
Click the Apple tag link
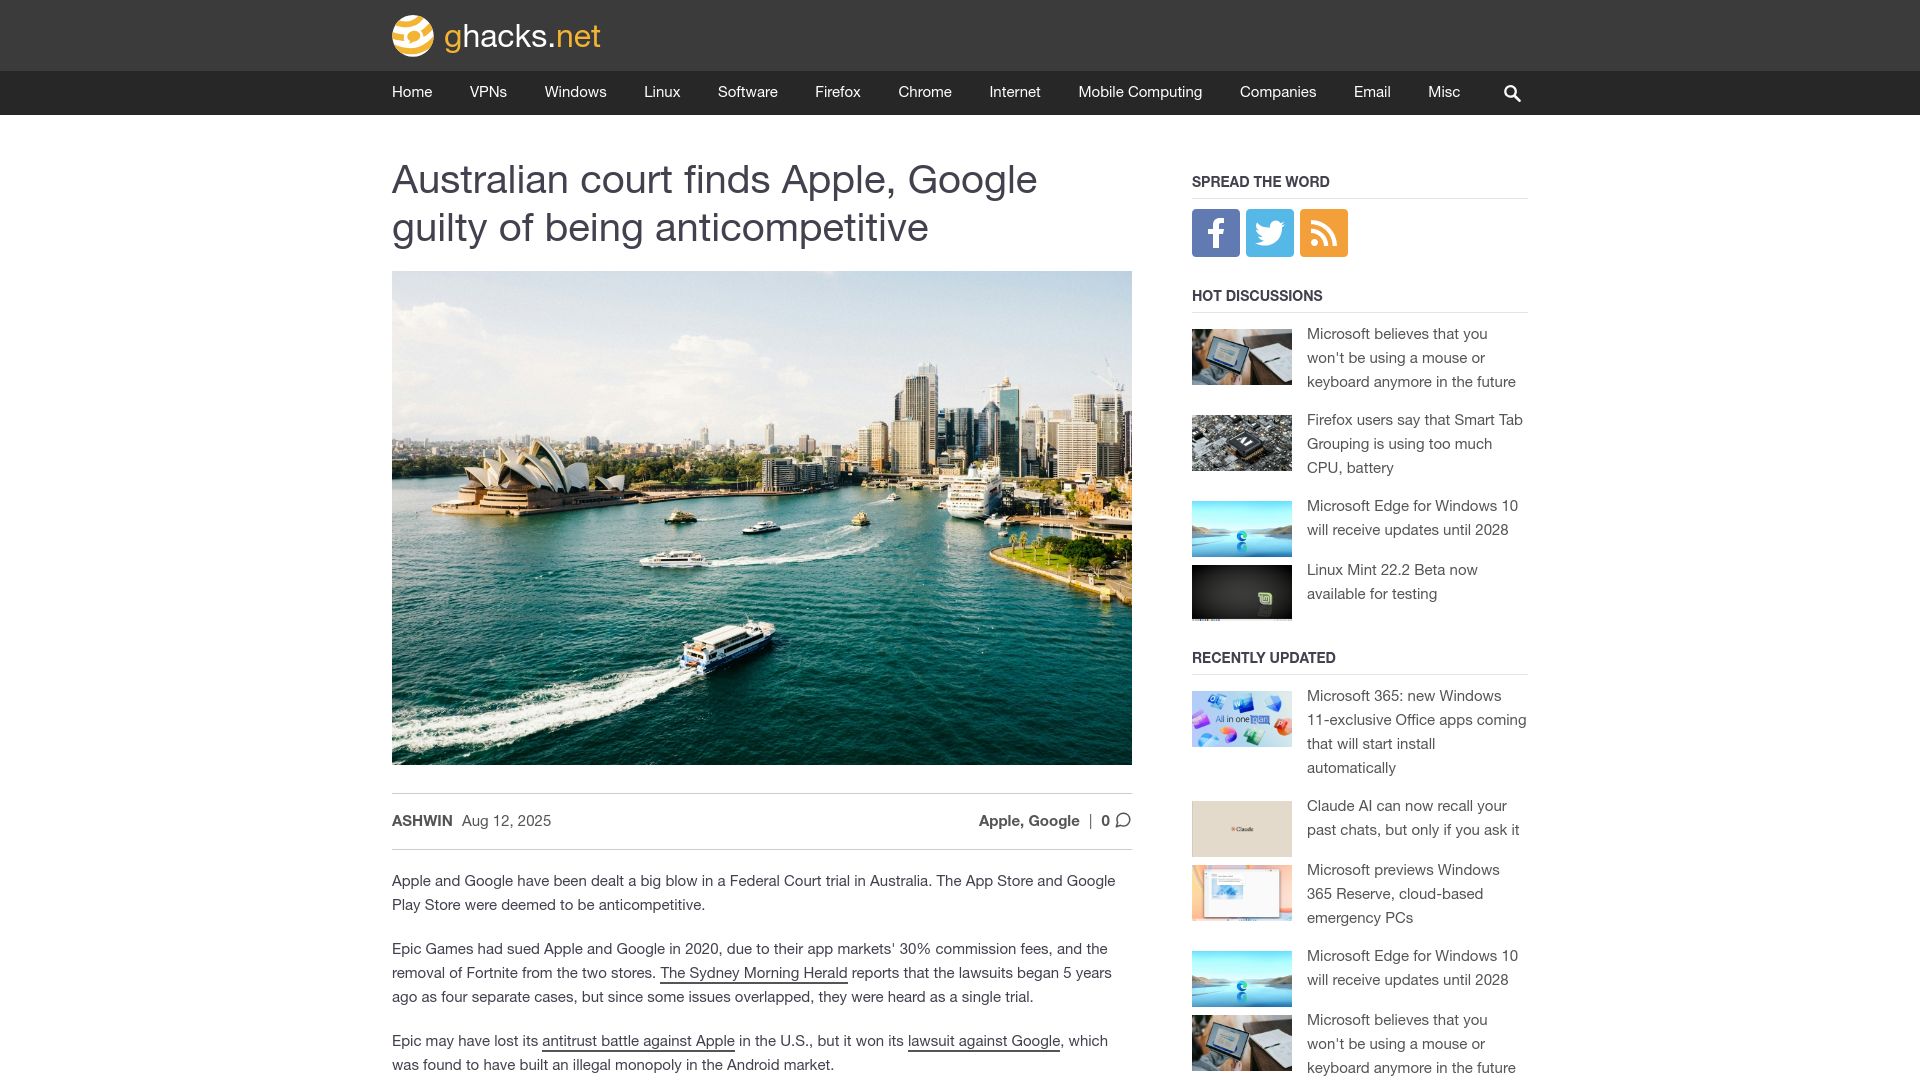pos(999,821)
